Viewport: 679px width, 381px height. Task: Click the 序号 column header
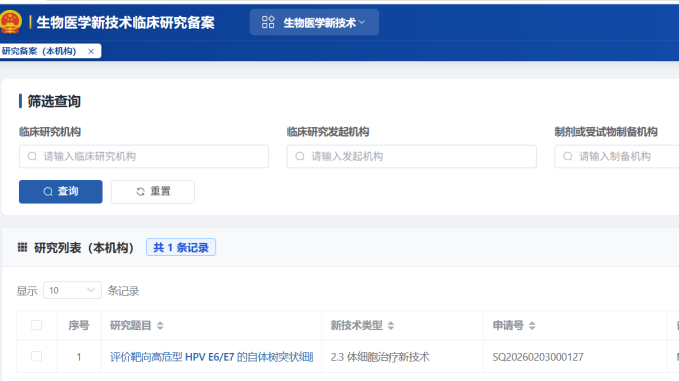click(79, 325)
